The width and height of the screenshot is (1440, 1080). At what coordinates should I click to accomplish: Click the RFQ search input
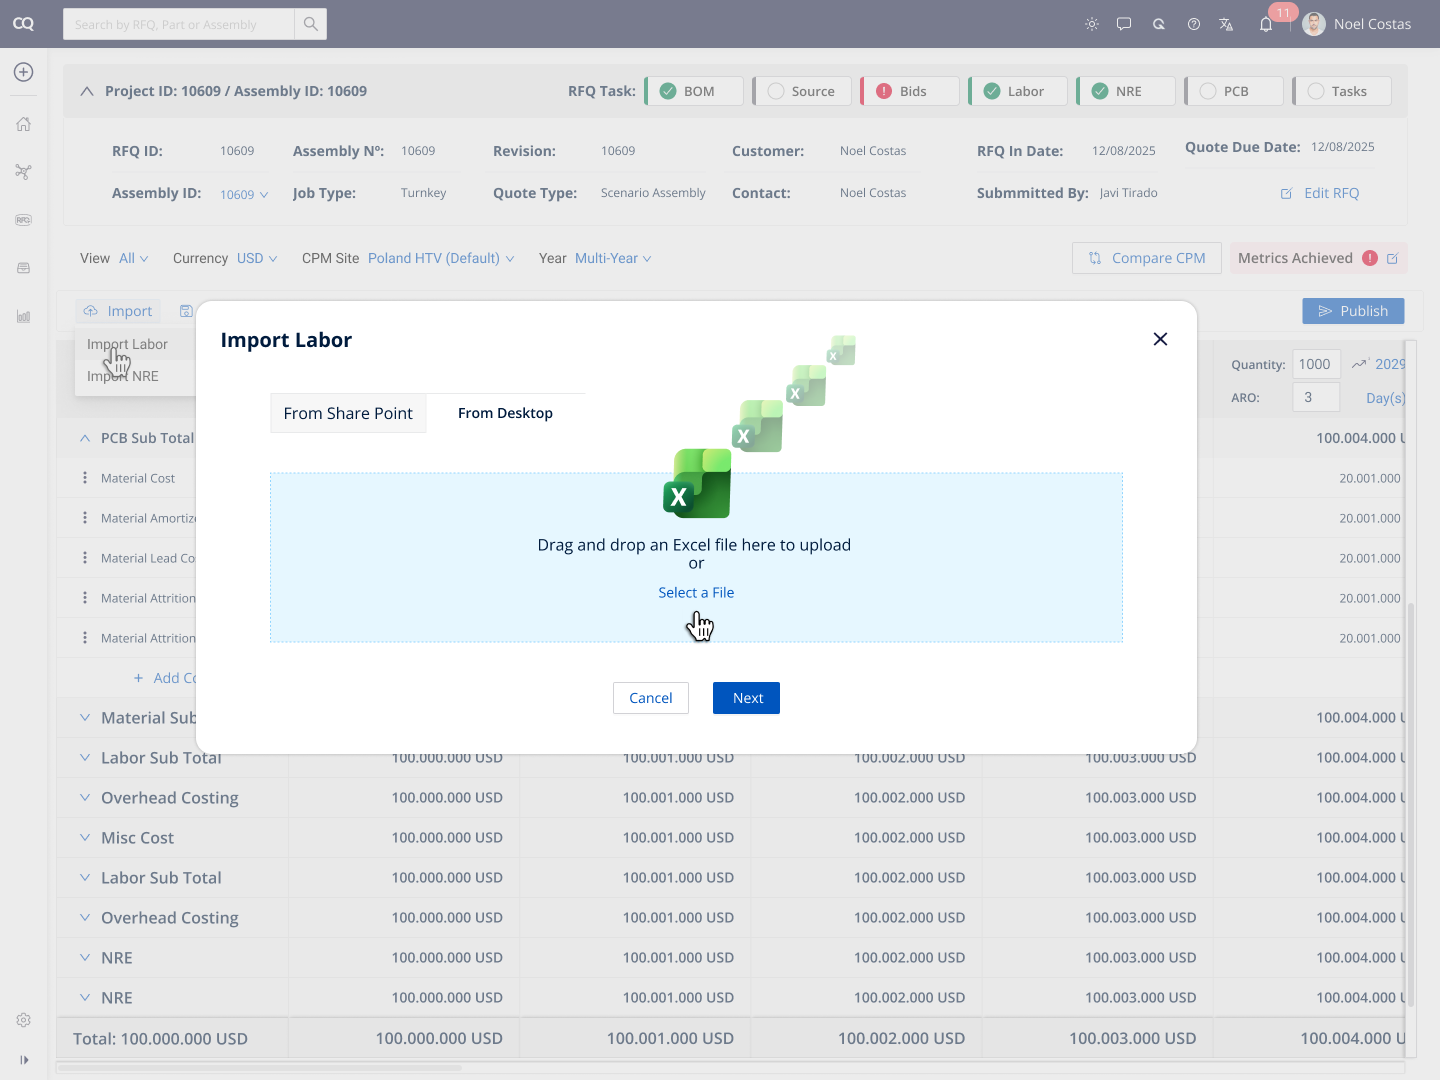click(179, 24)
